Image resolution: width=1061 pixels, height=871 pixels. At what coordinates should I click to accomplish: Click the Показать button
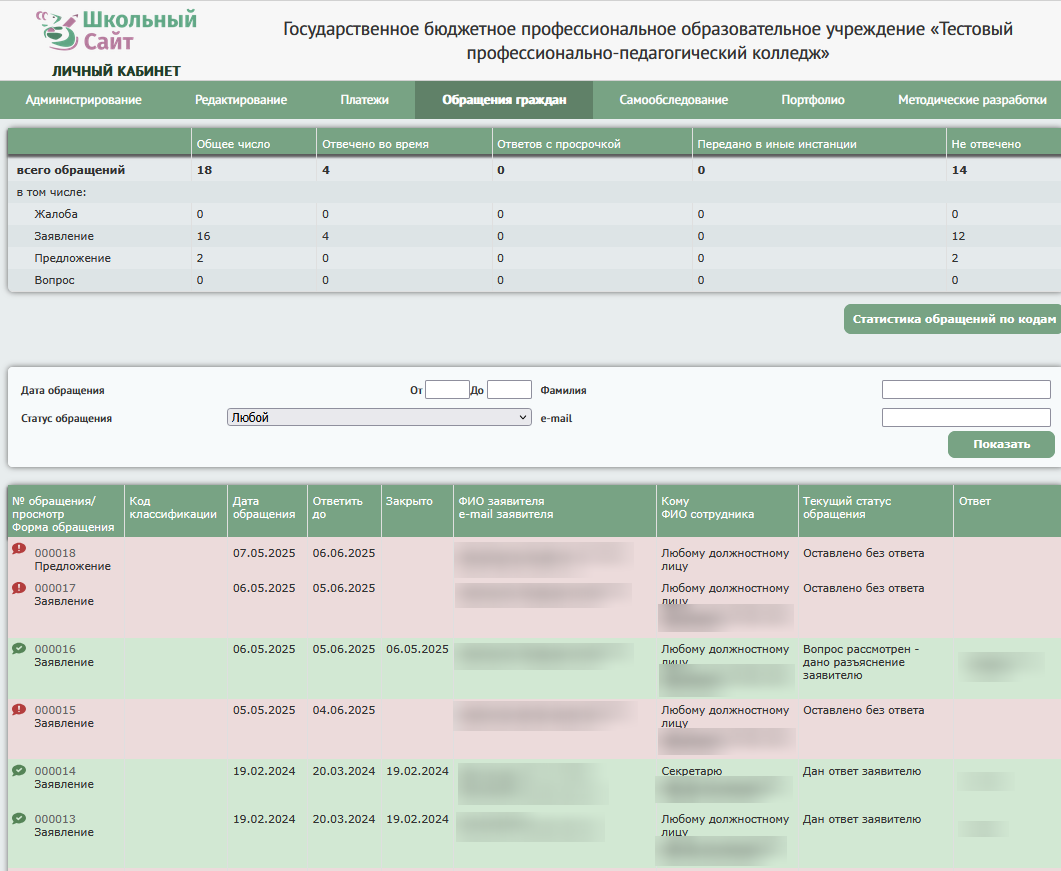pyautogui.click(x=1001, y=444)
